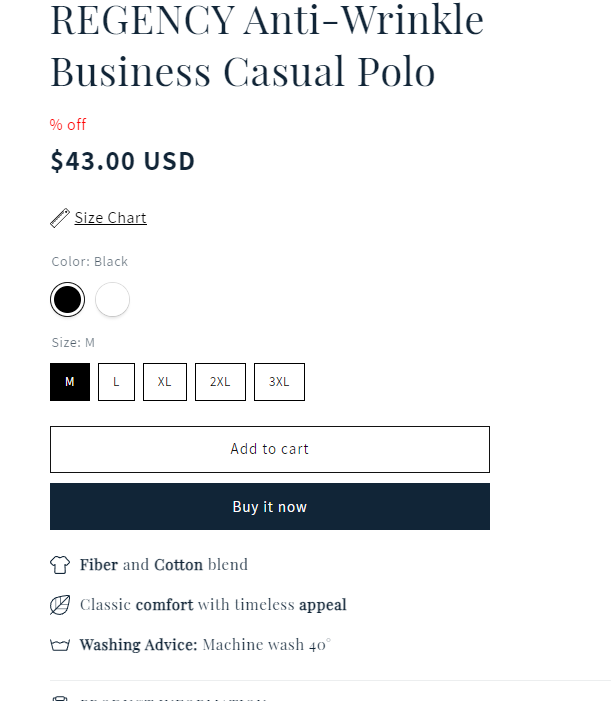This screenshot has width=611, height=701.
Task: Click the red % off label
Action: (68, 124)
